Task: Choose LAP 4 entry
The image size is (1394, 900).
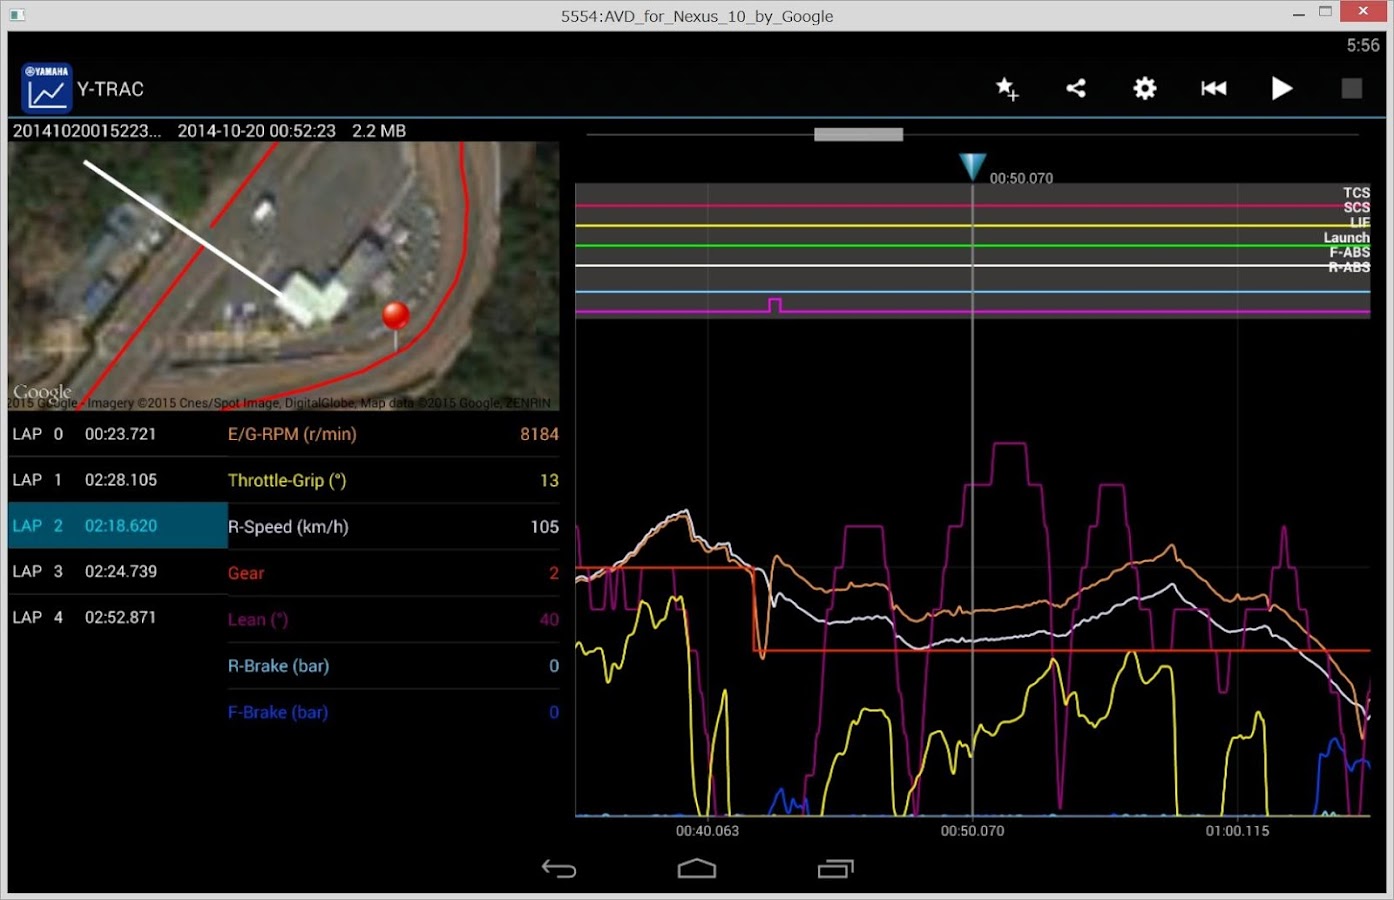Action: tap(117, 617)
